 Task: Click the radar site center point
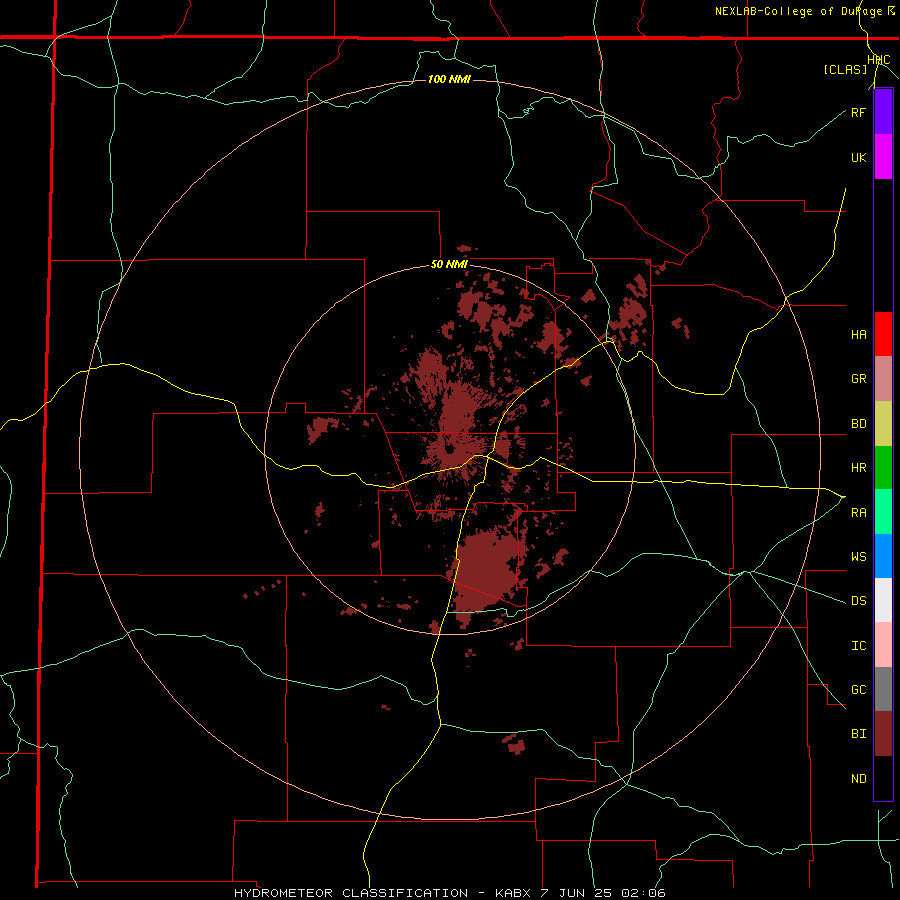pyautogui.click(x=449, y=449)
